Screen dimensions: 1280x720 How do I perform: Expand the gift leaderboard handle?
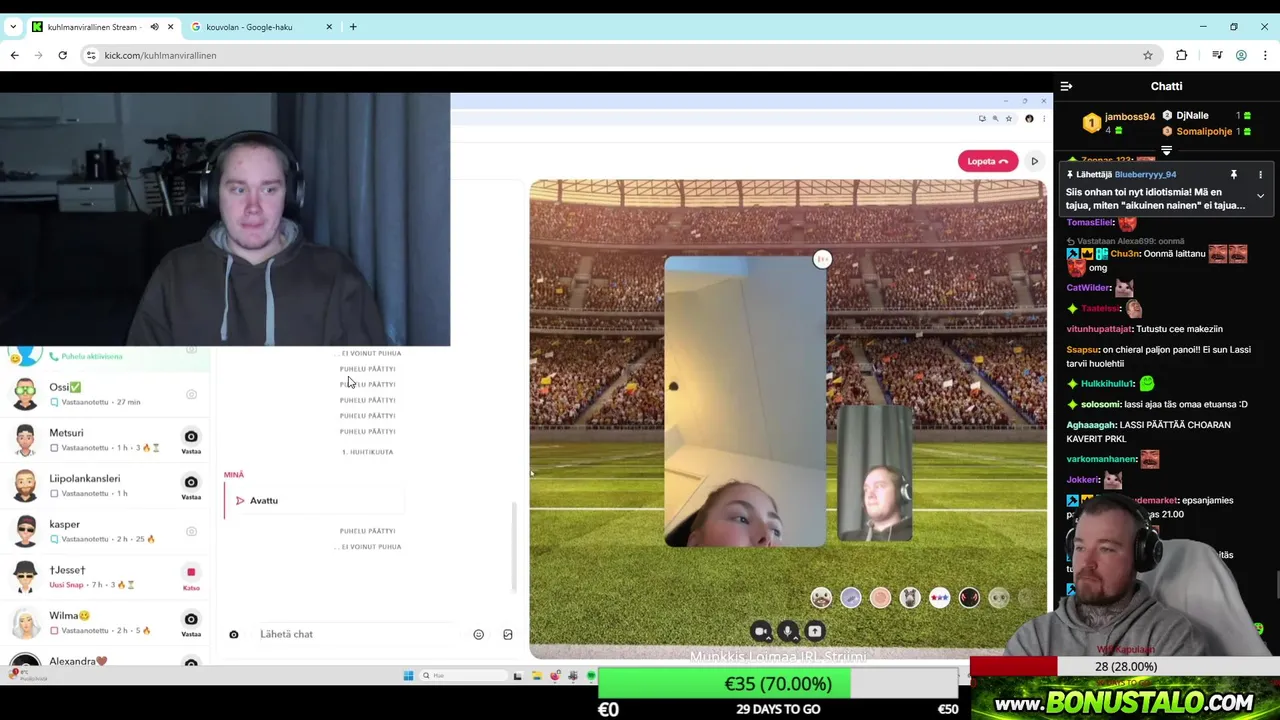(x=1166, y=150)
